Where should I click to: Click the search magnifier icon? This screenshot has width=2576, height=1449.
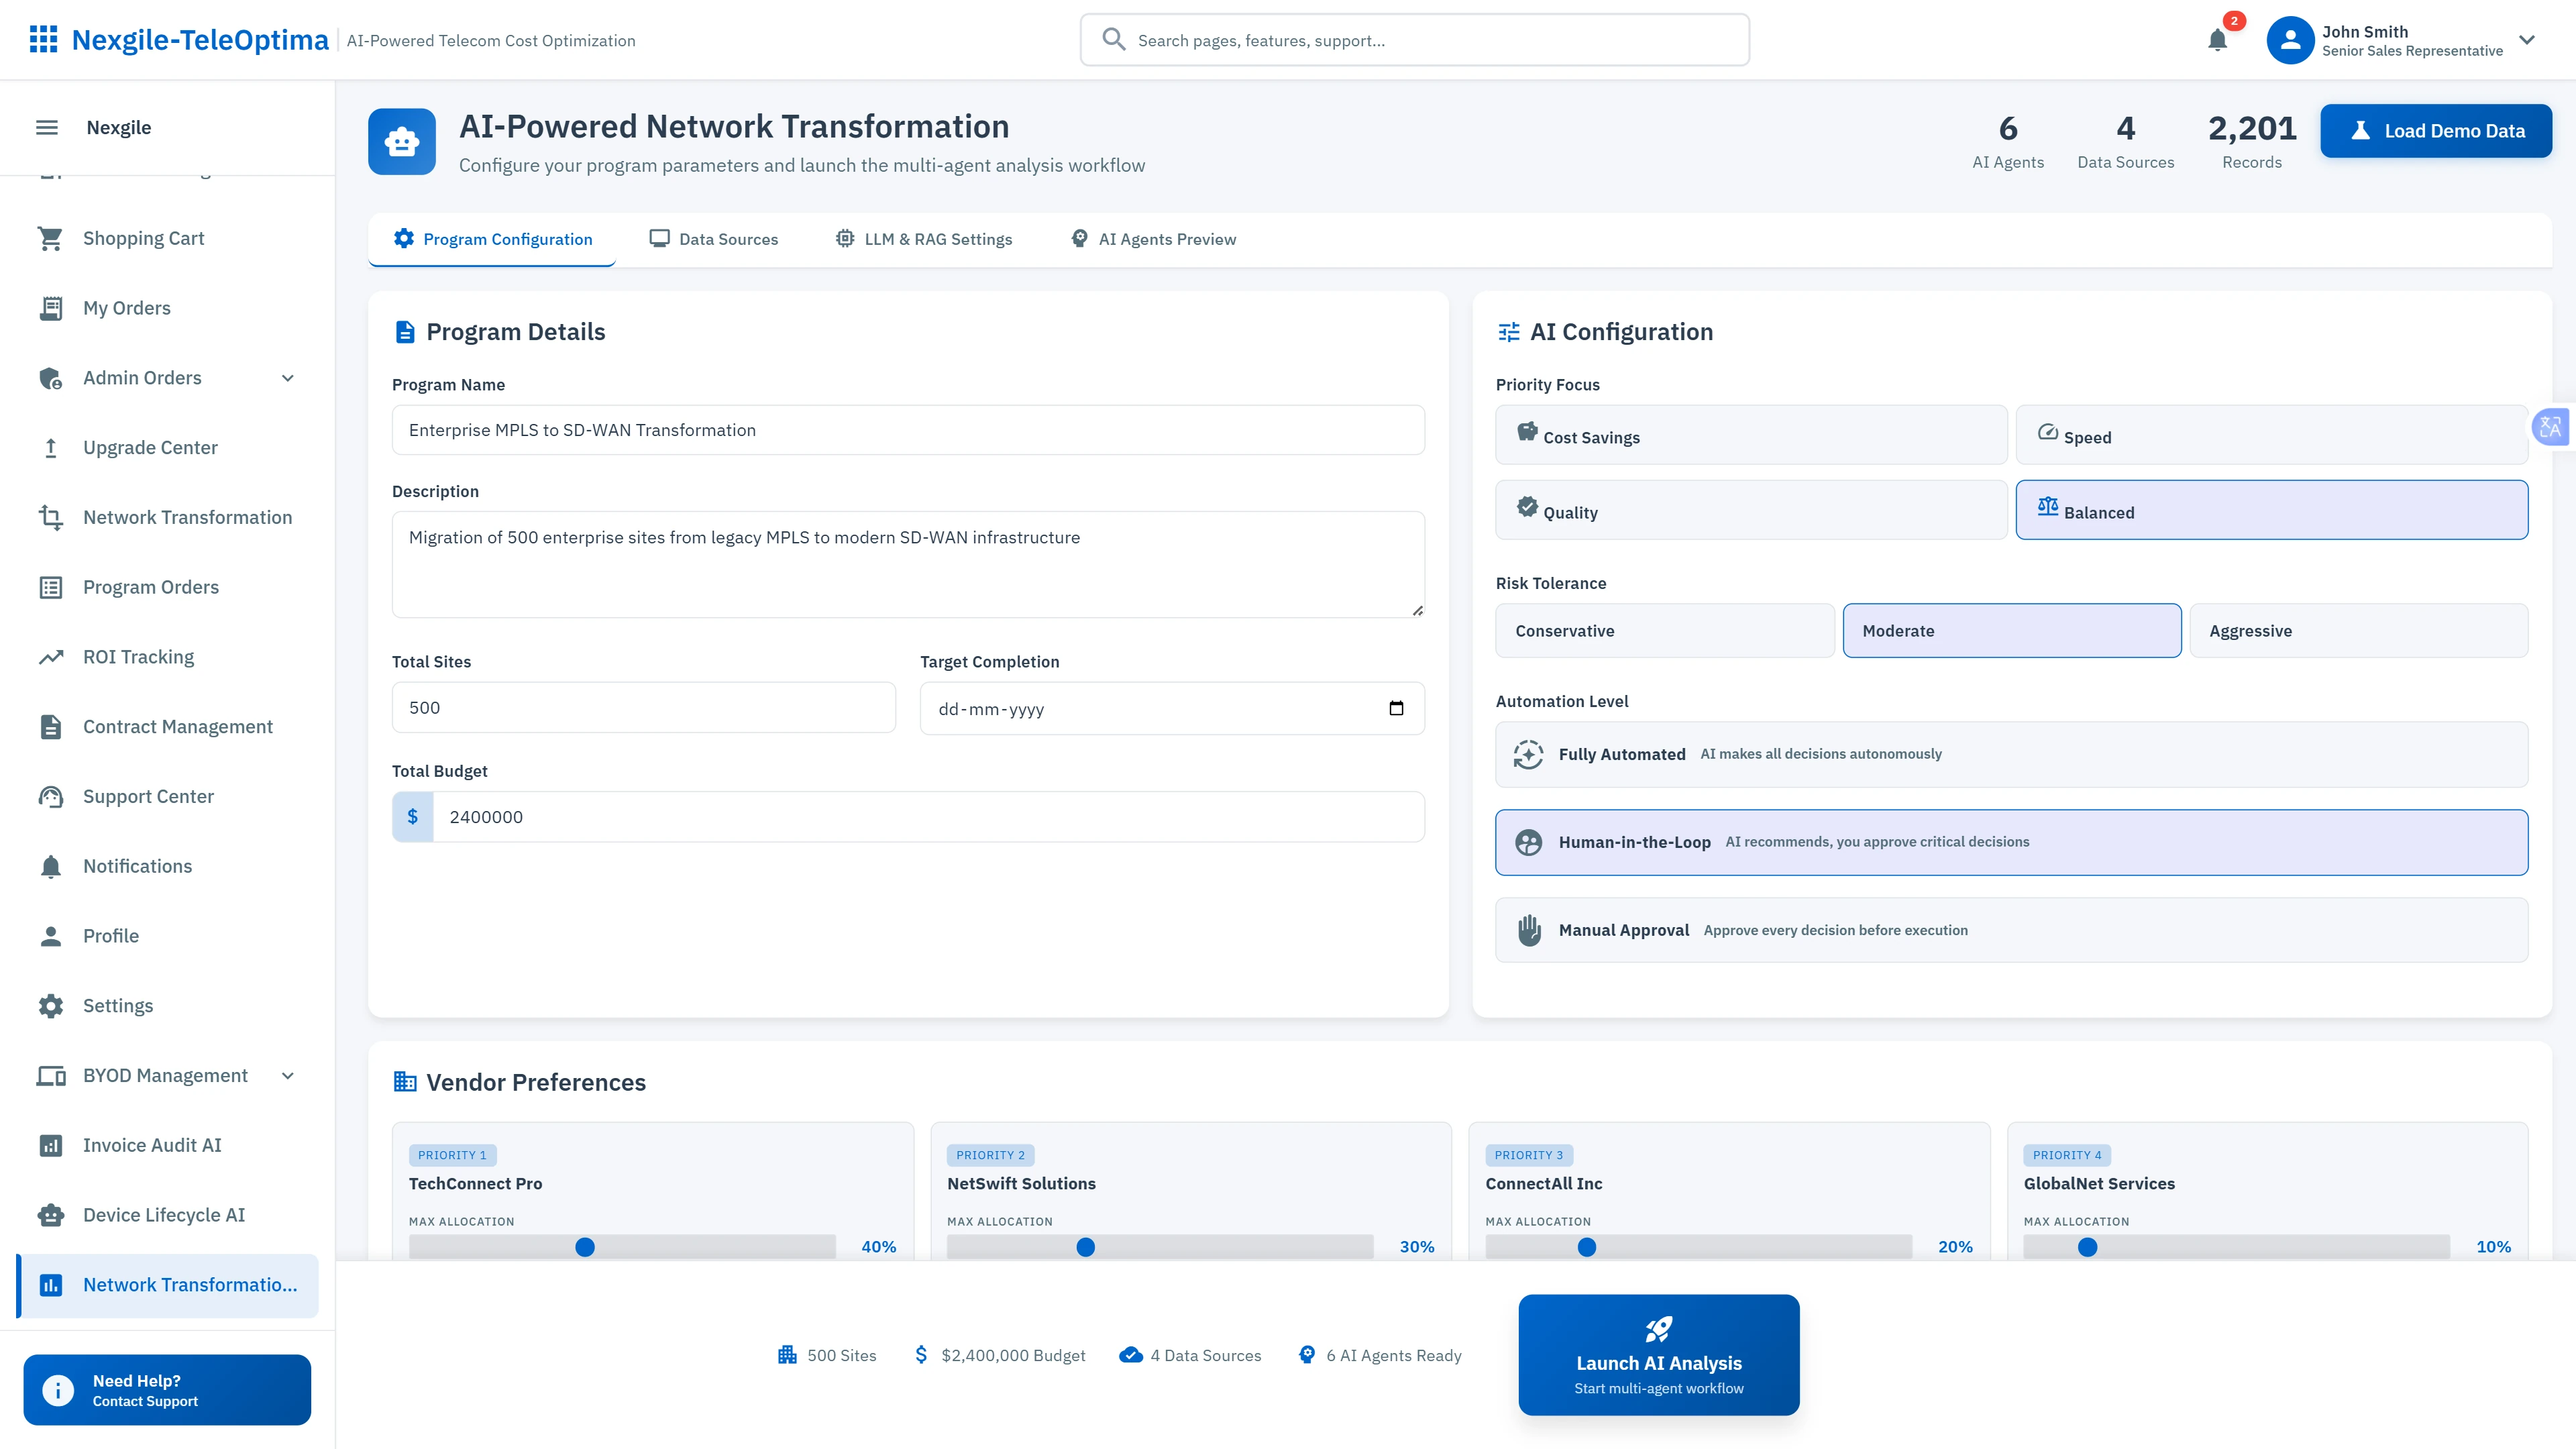[x=1113, y=39]
